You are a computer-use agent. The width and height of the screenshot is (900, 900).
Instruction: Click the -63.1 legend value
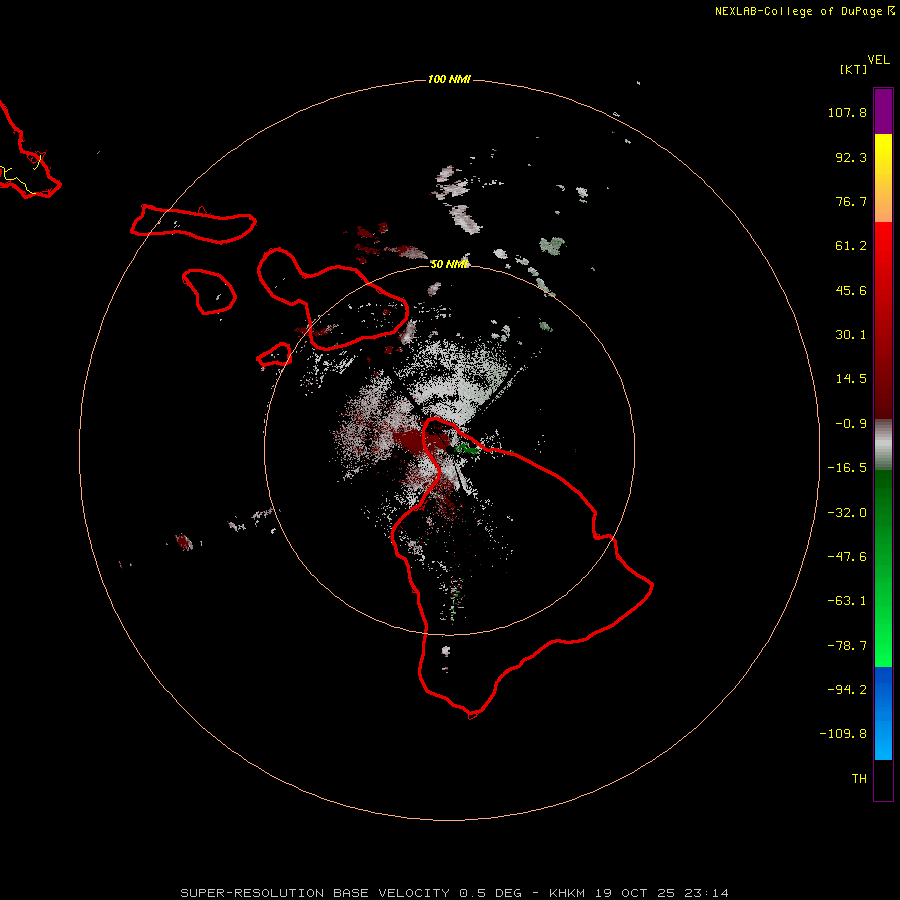tap(847, 601)
